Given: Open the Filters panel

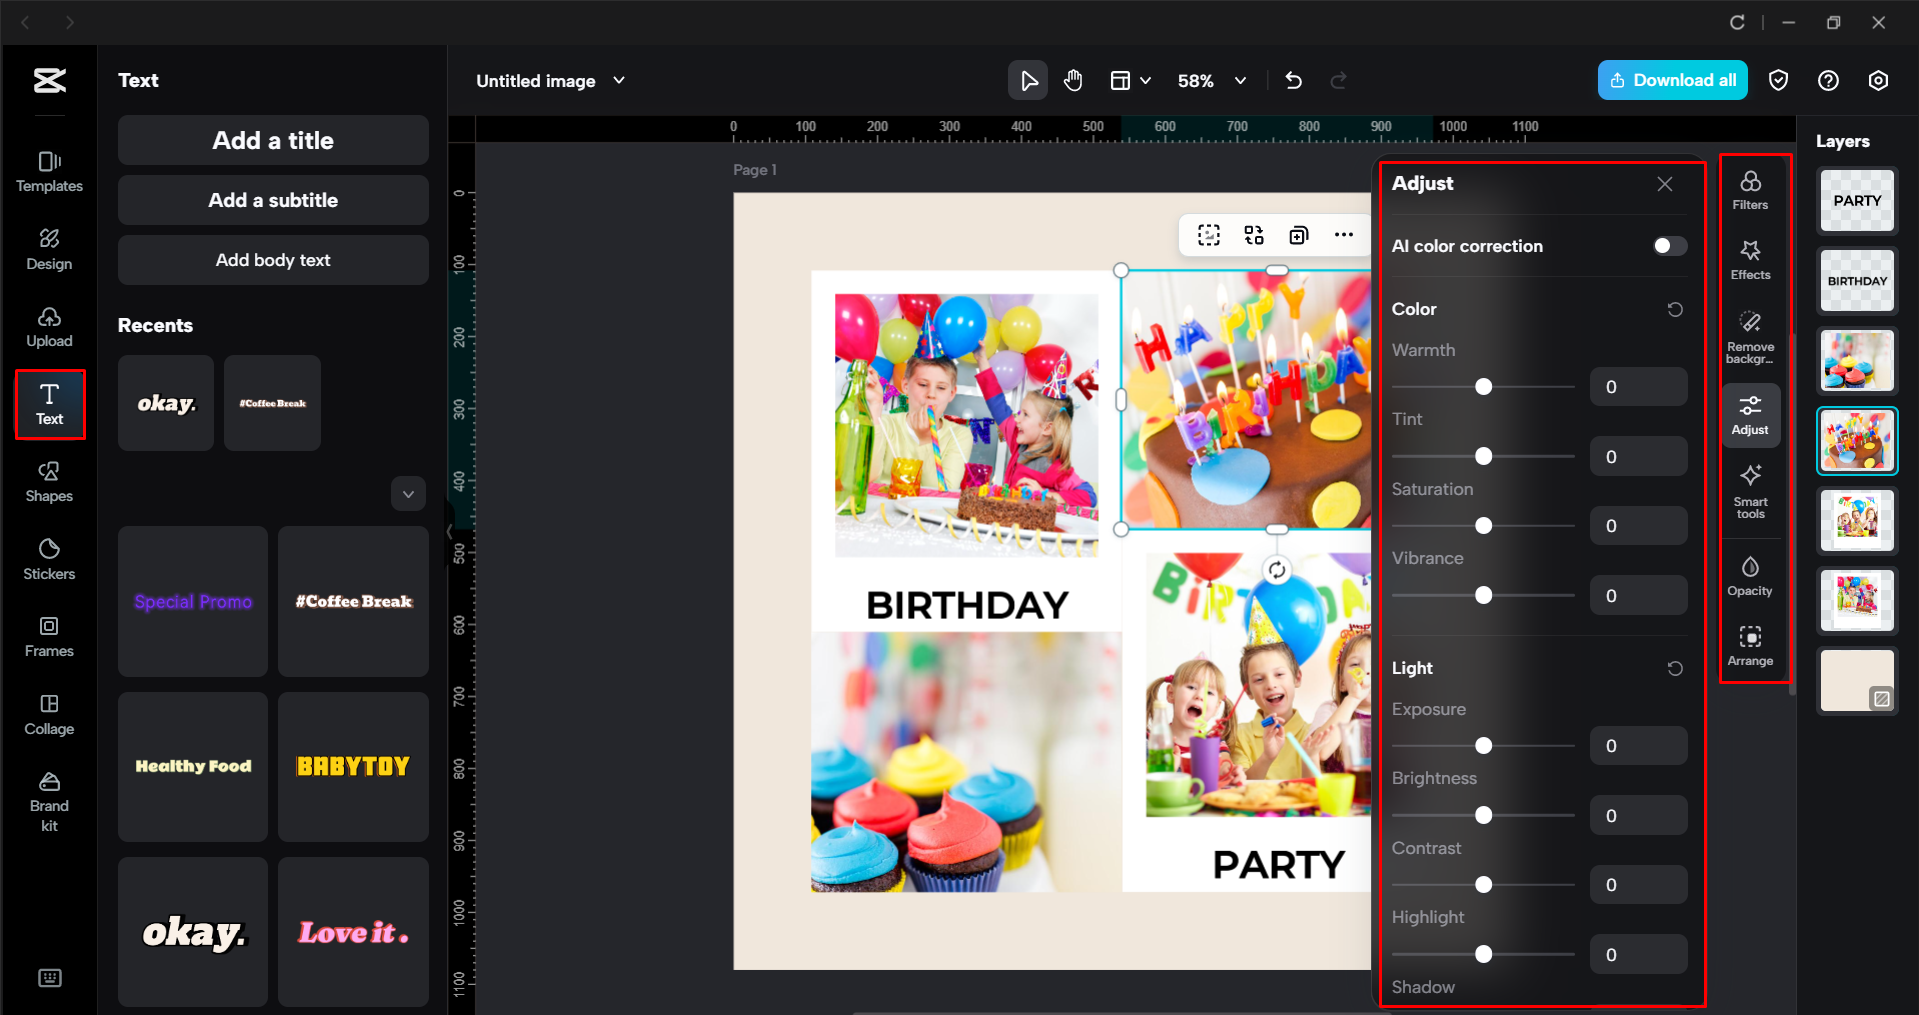Looking at the screenshot, I should coord(1750,189).
